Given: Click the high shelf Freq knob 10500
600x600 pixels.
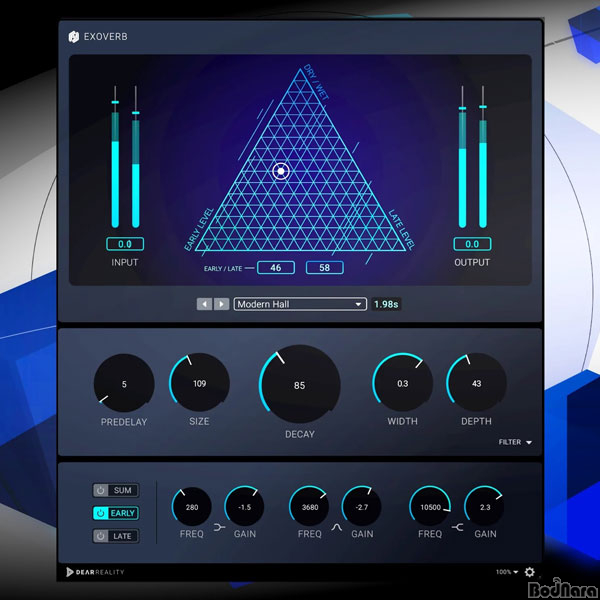Looking at the screenshot, I should (430, 507).
